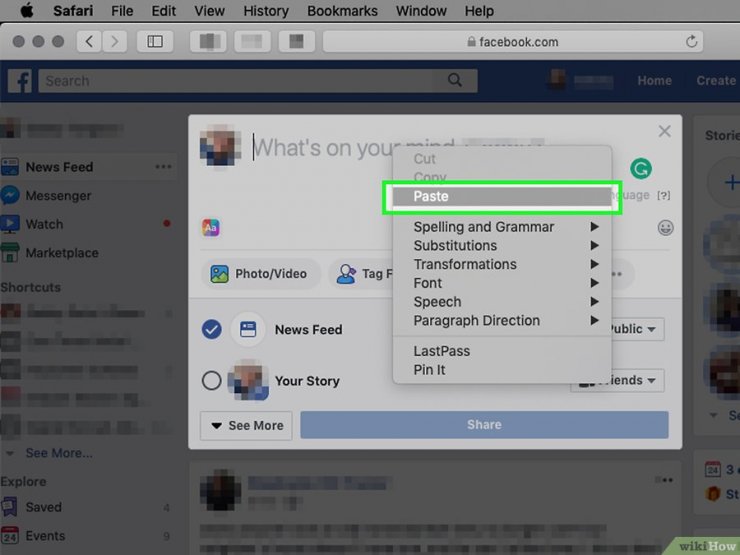Choose colored background Aa icon
The height and width of the screenshot is (555, 740).
click(211, 228)
